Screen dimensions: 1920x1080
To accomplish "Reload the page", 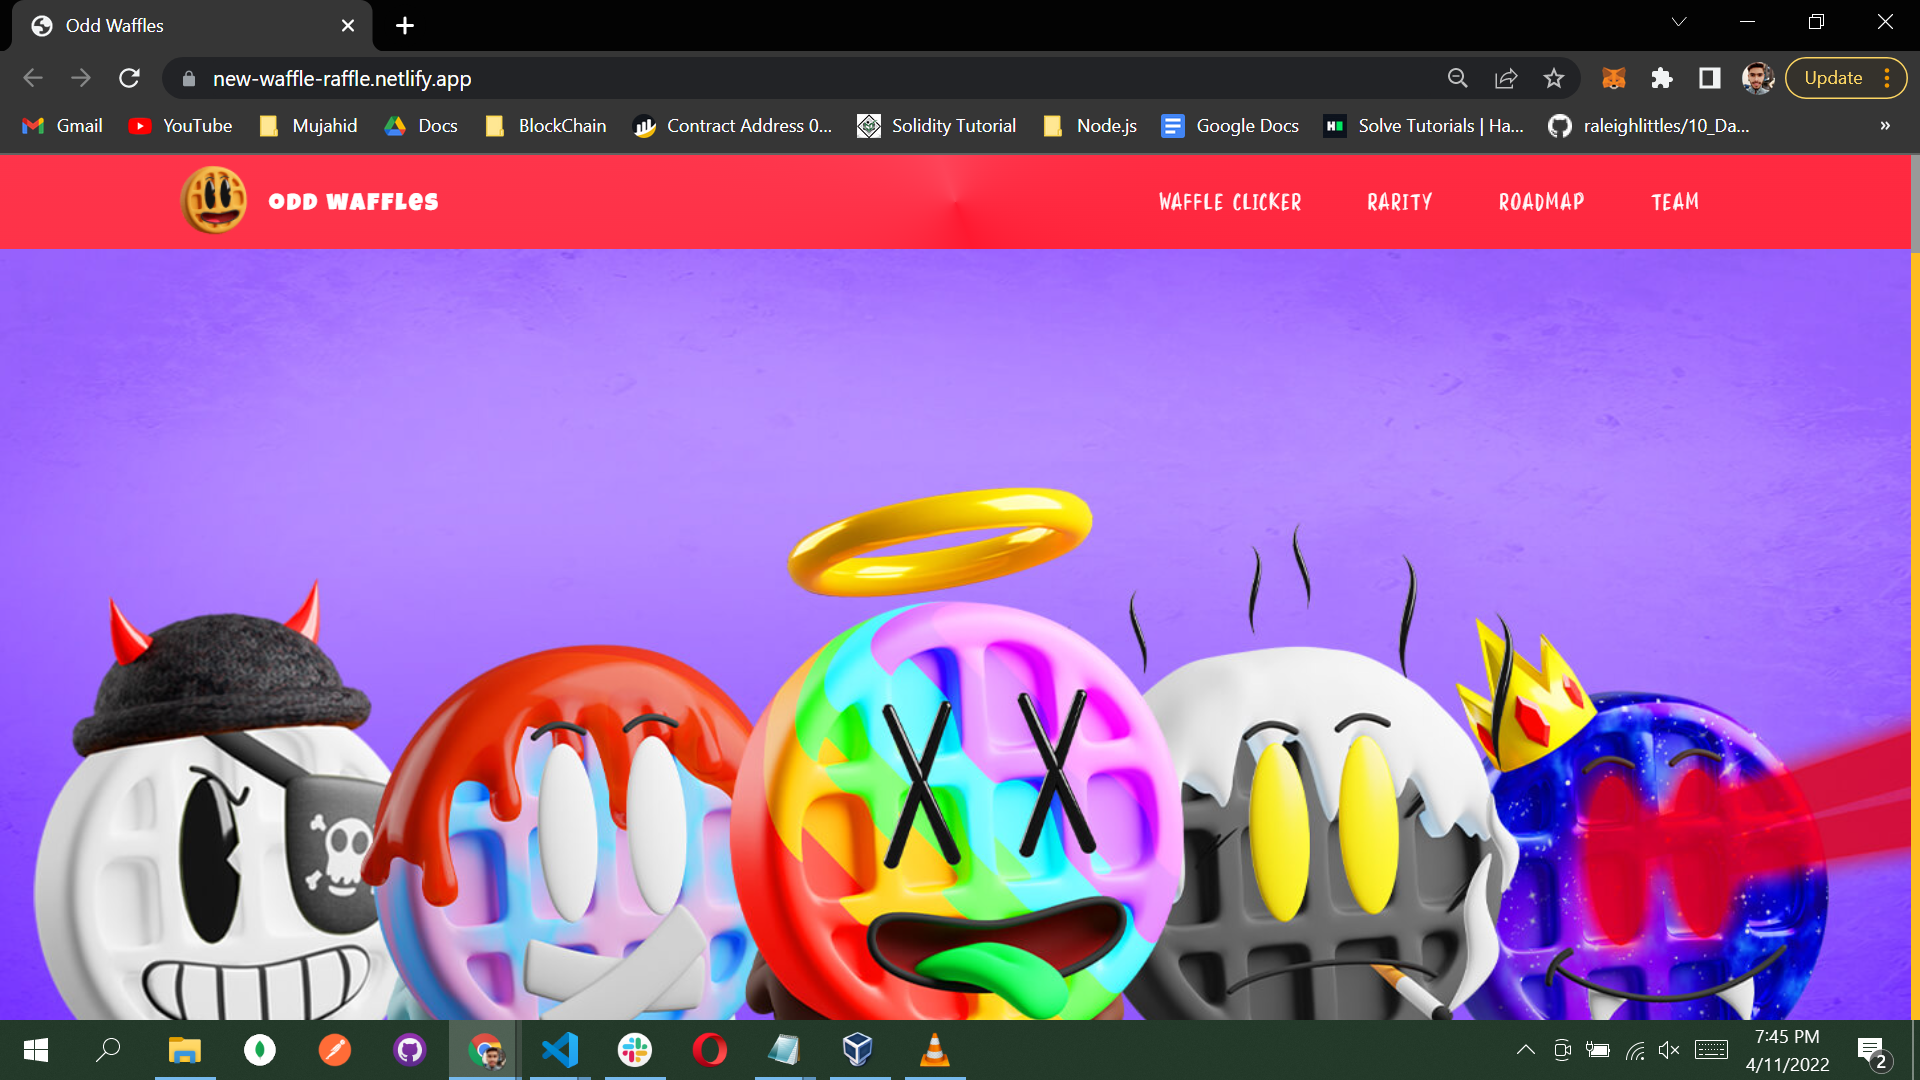I will (129, 78).
